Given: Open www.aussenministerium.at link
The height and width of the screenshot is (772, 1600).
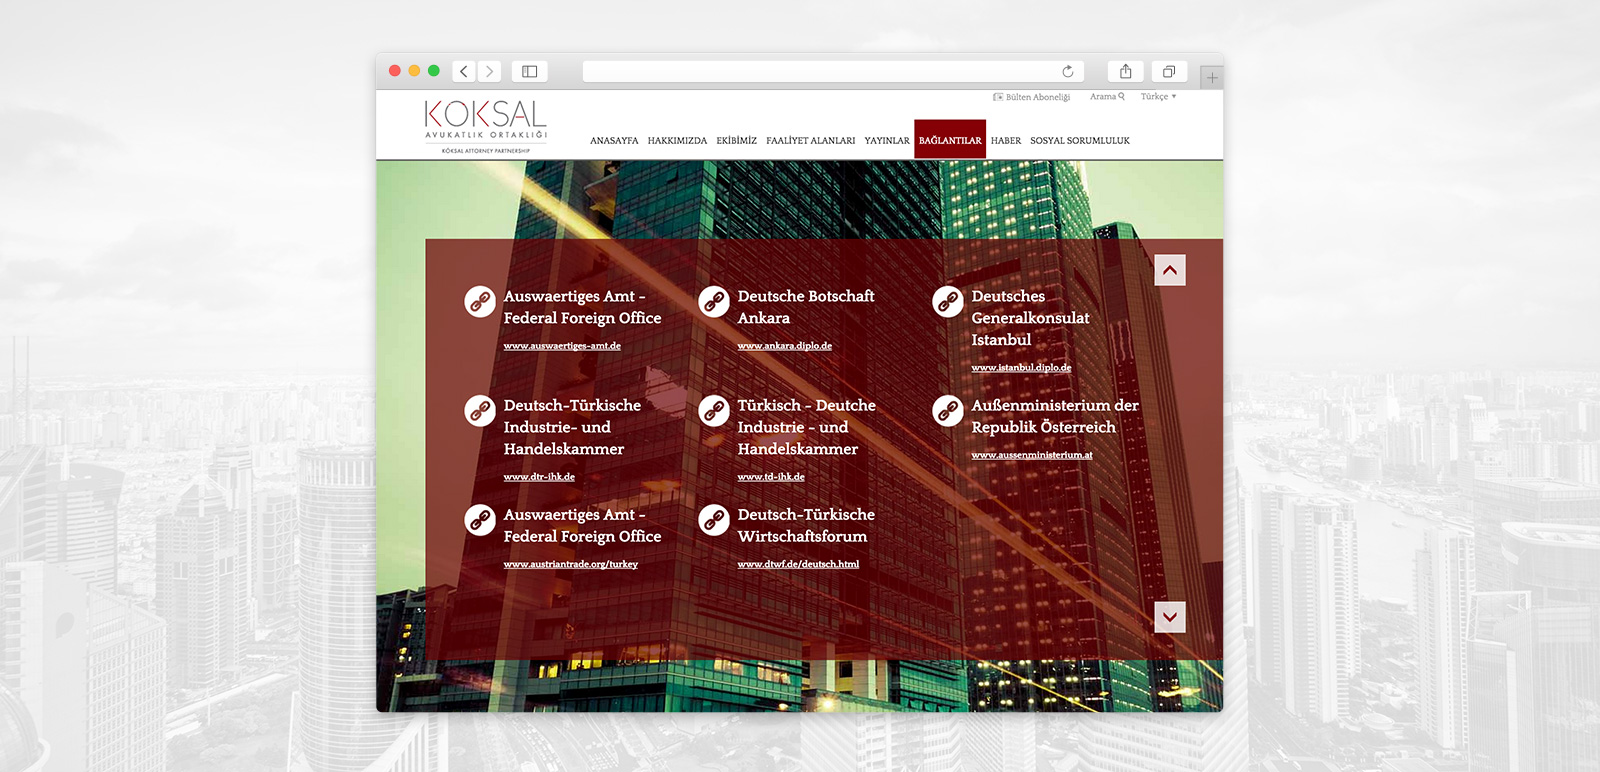Looking at the screenshot, I should coord(1032,455).
